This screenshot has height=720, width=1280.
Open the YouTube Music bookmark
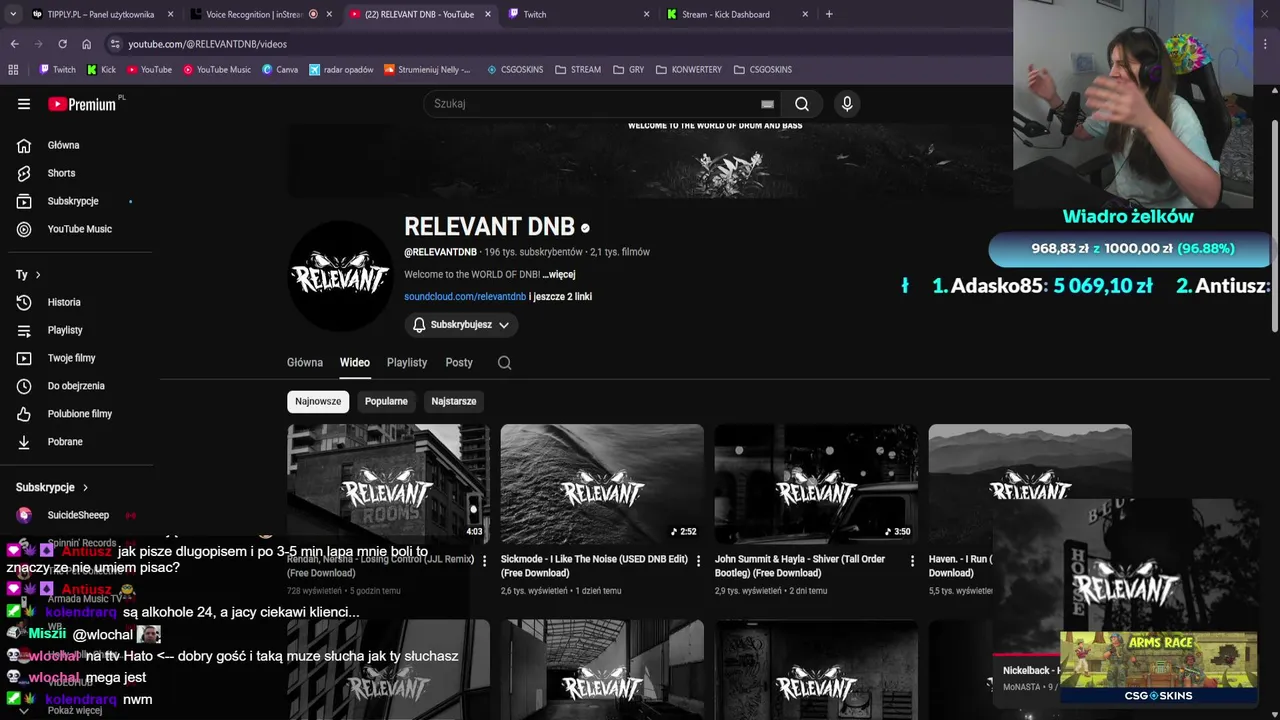(x=216, y=70)
